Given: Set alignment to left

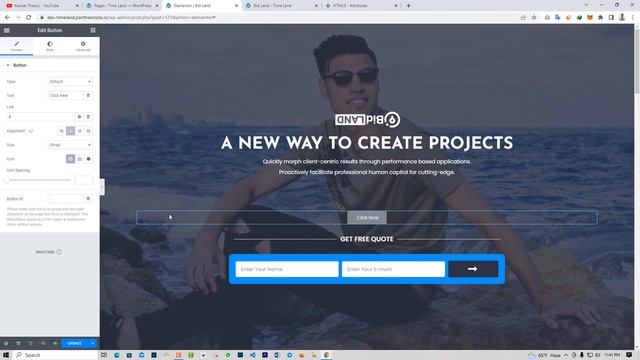Looking at the screenshot, I should click(x=61, y=131).
